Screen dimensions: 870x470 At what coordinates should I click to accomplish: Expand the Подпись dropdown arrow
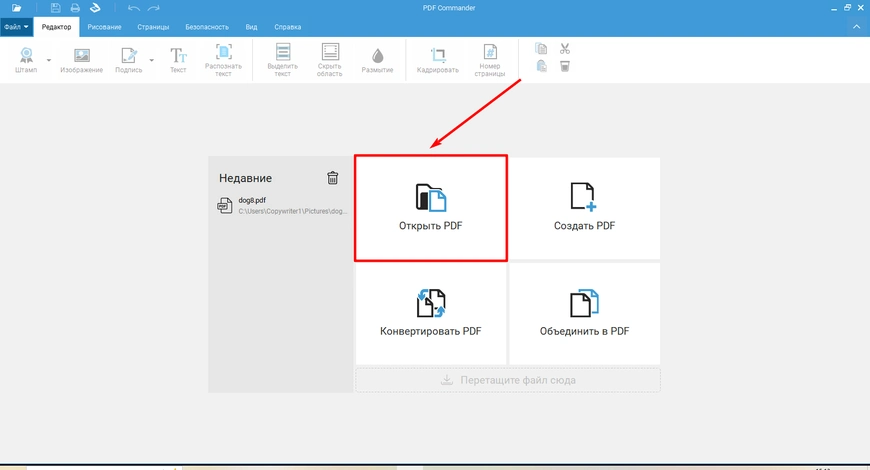click(151, 60)
